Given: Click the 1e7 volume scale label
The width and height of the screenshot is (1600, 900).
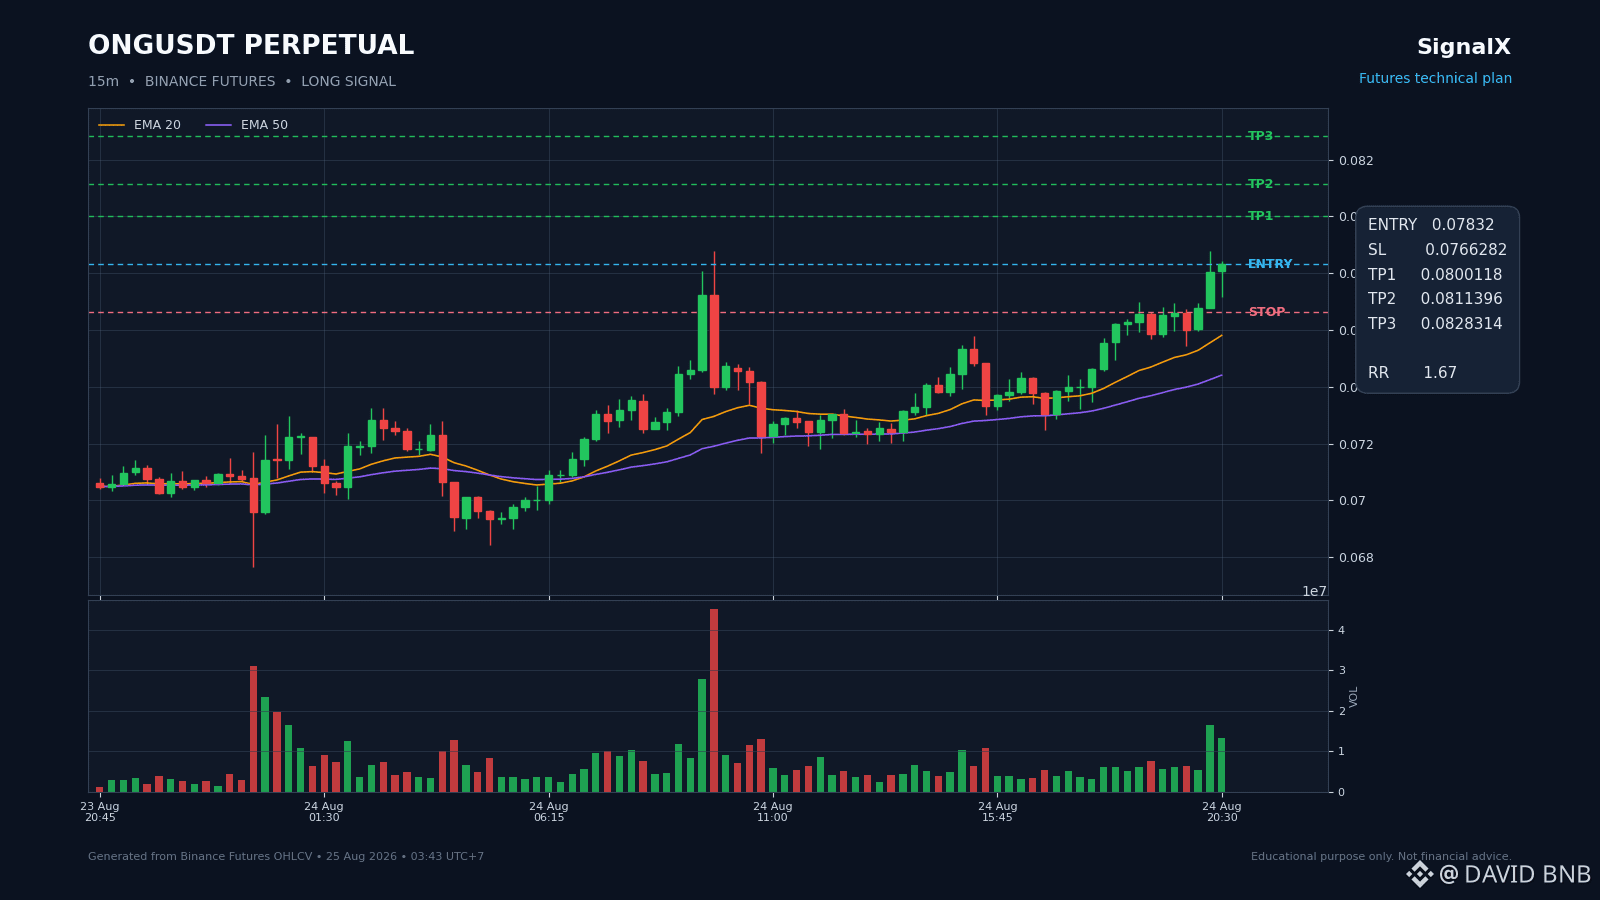Looking at the screenshot, I should (x=1314, y=591).
